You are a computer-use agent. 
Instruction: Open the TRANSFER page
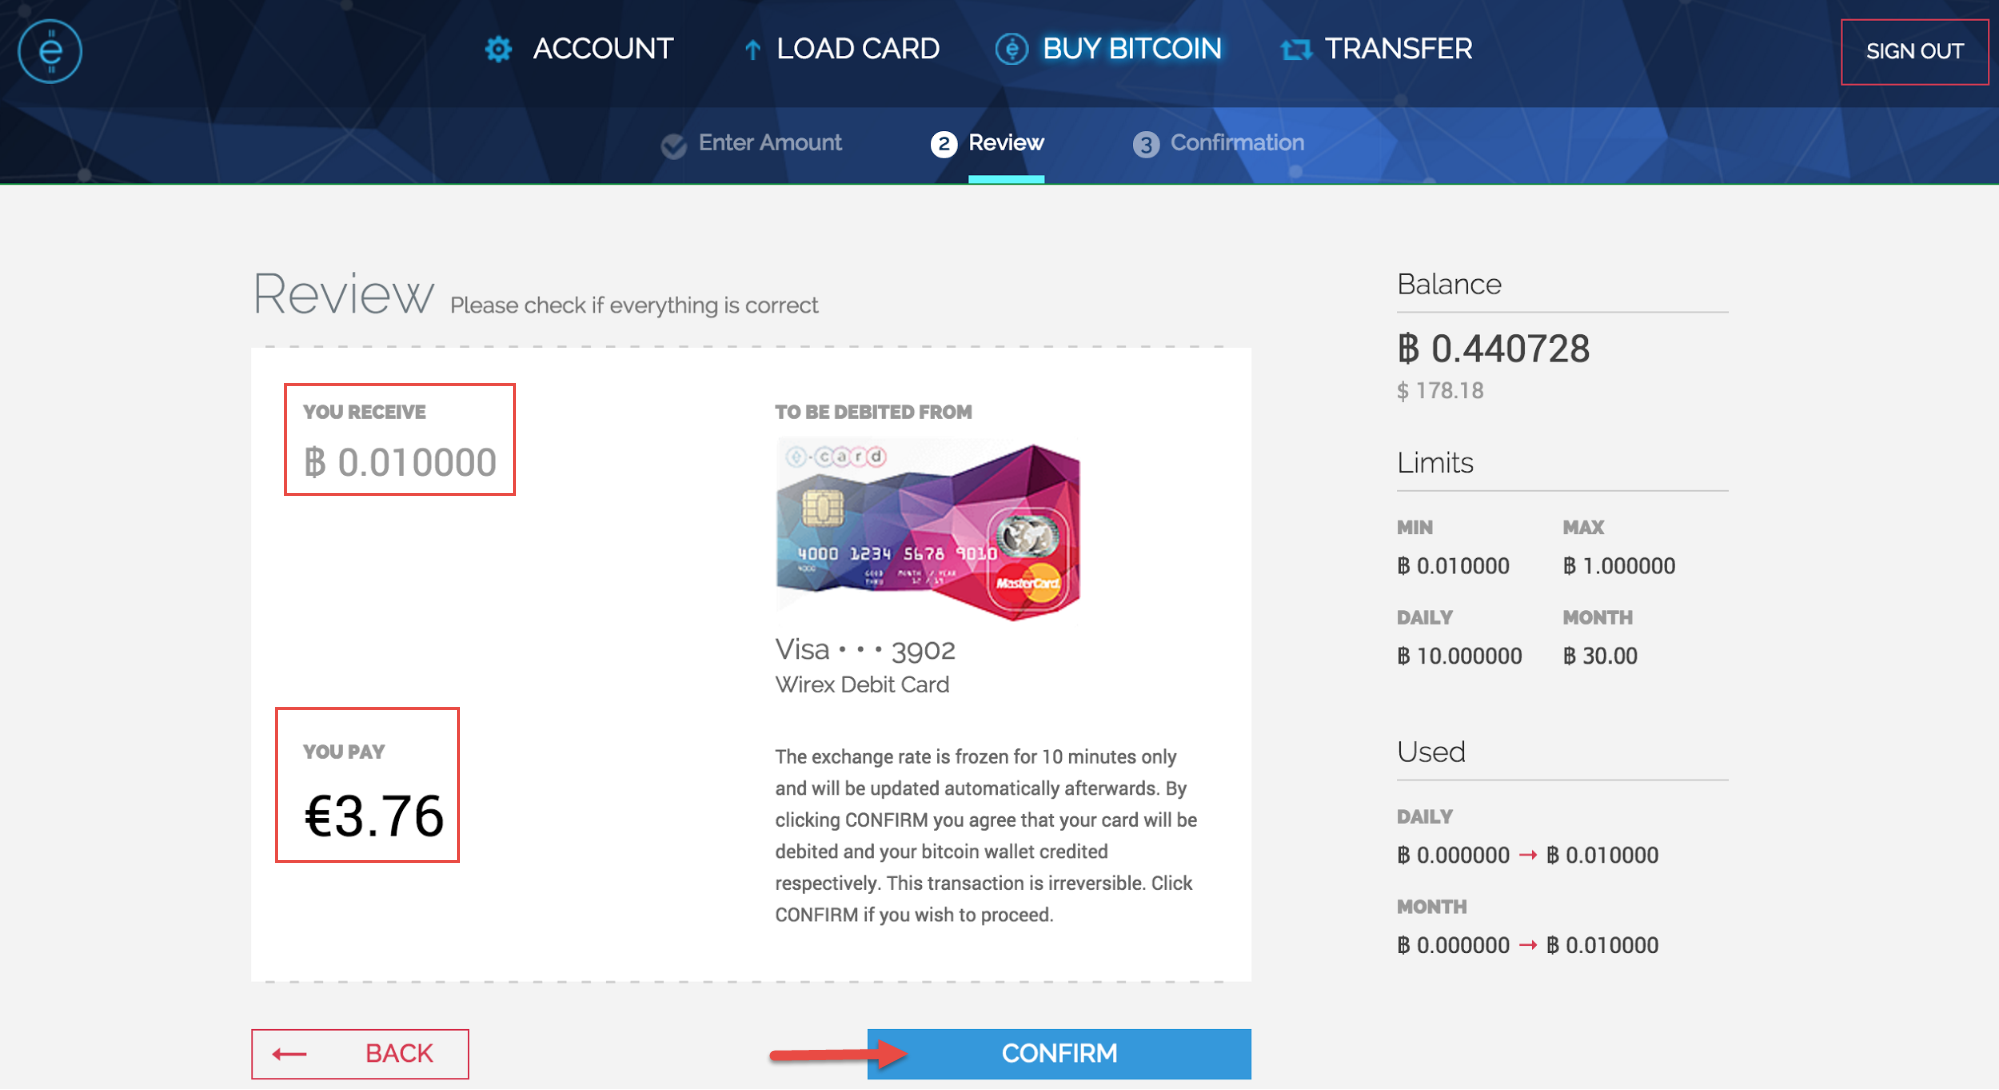[x=1398, y=49]
